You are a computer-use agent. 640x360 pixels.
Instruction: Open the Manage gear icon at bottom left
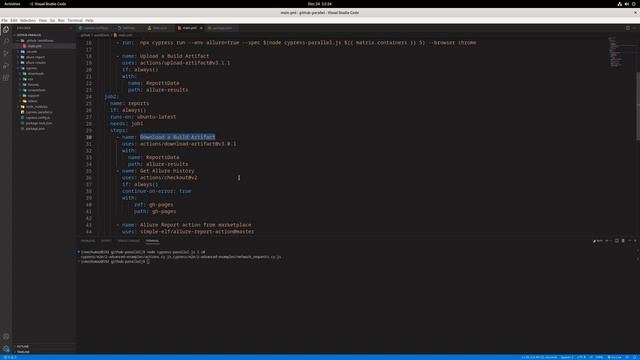[6, 349]
